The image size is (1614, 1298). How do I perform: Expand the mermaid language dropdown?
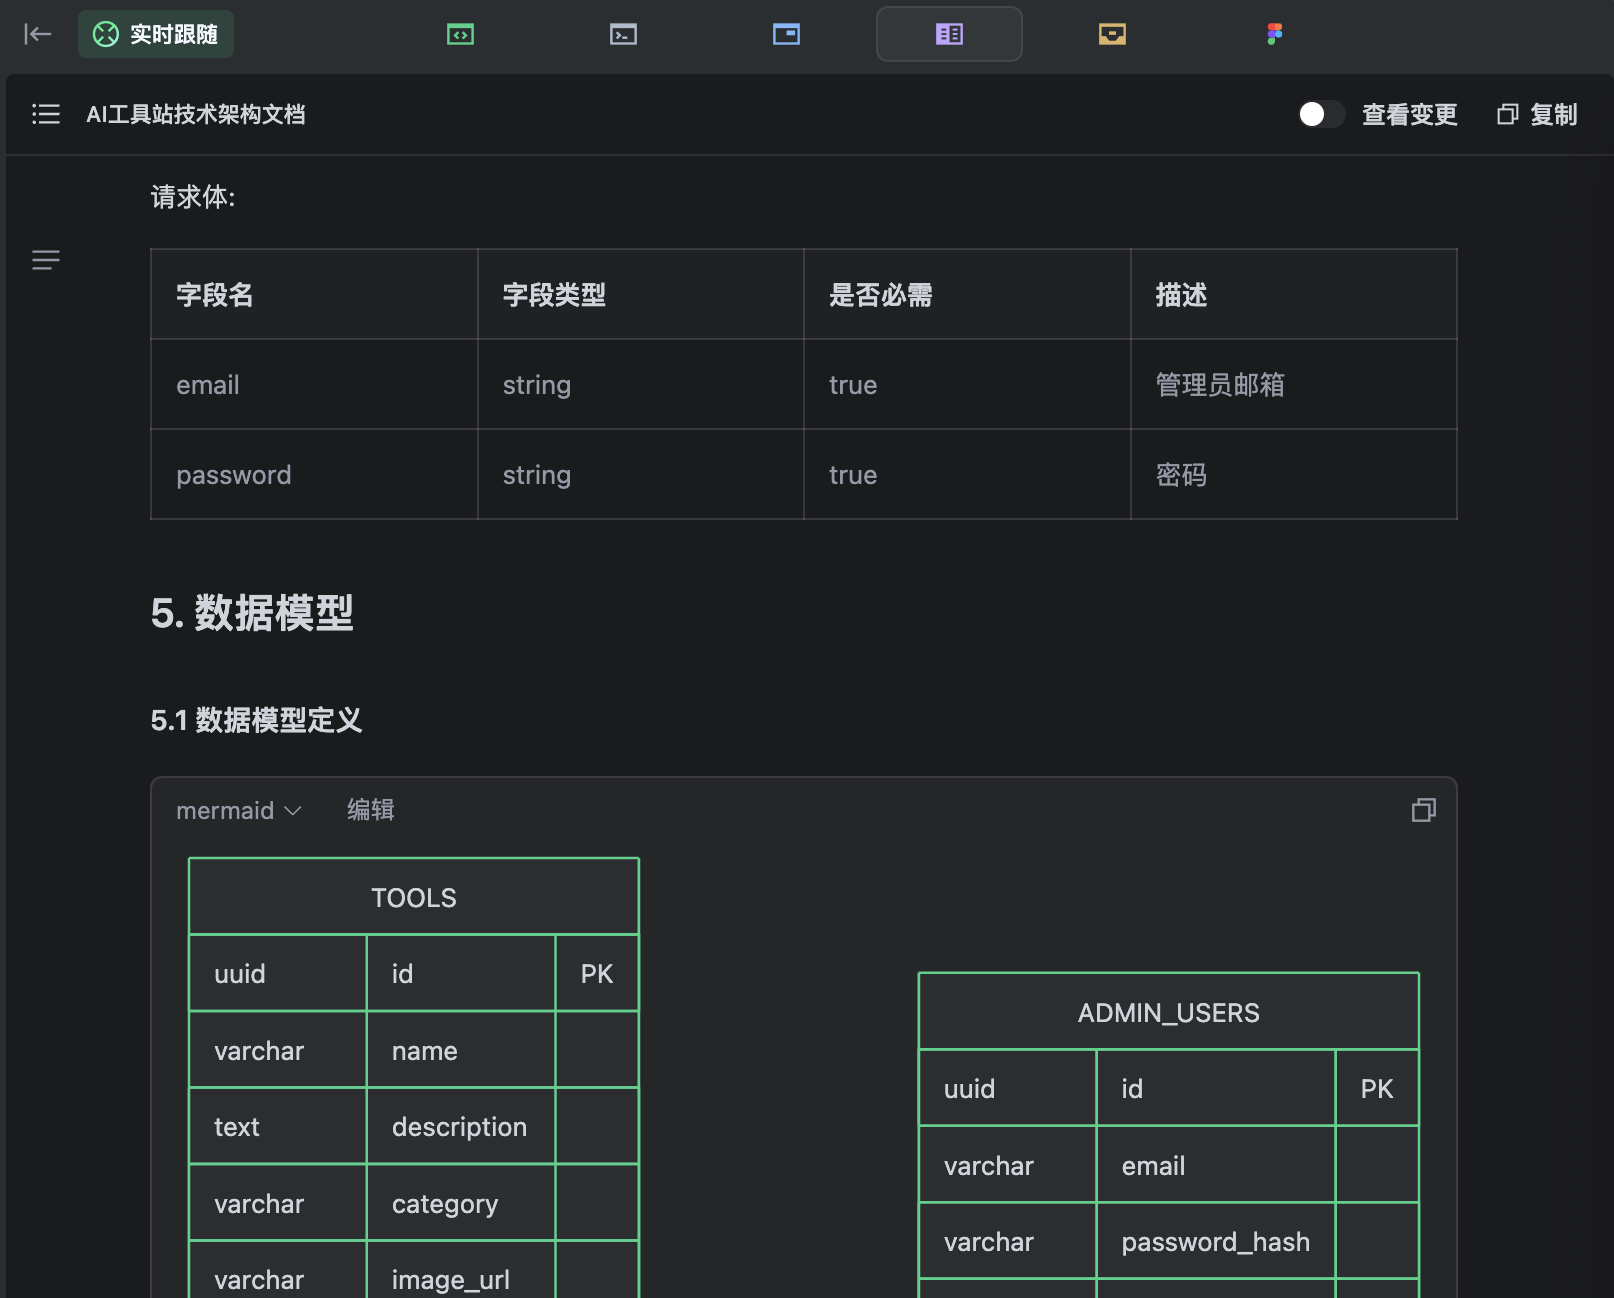point(238,810)
